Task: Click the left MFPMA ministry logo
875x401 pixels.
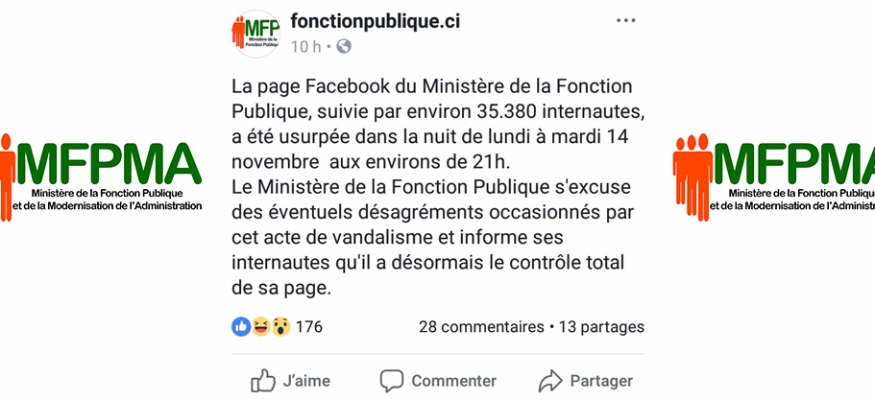Action: coord(101,177)
